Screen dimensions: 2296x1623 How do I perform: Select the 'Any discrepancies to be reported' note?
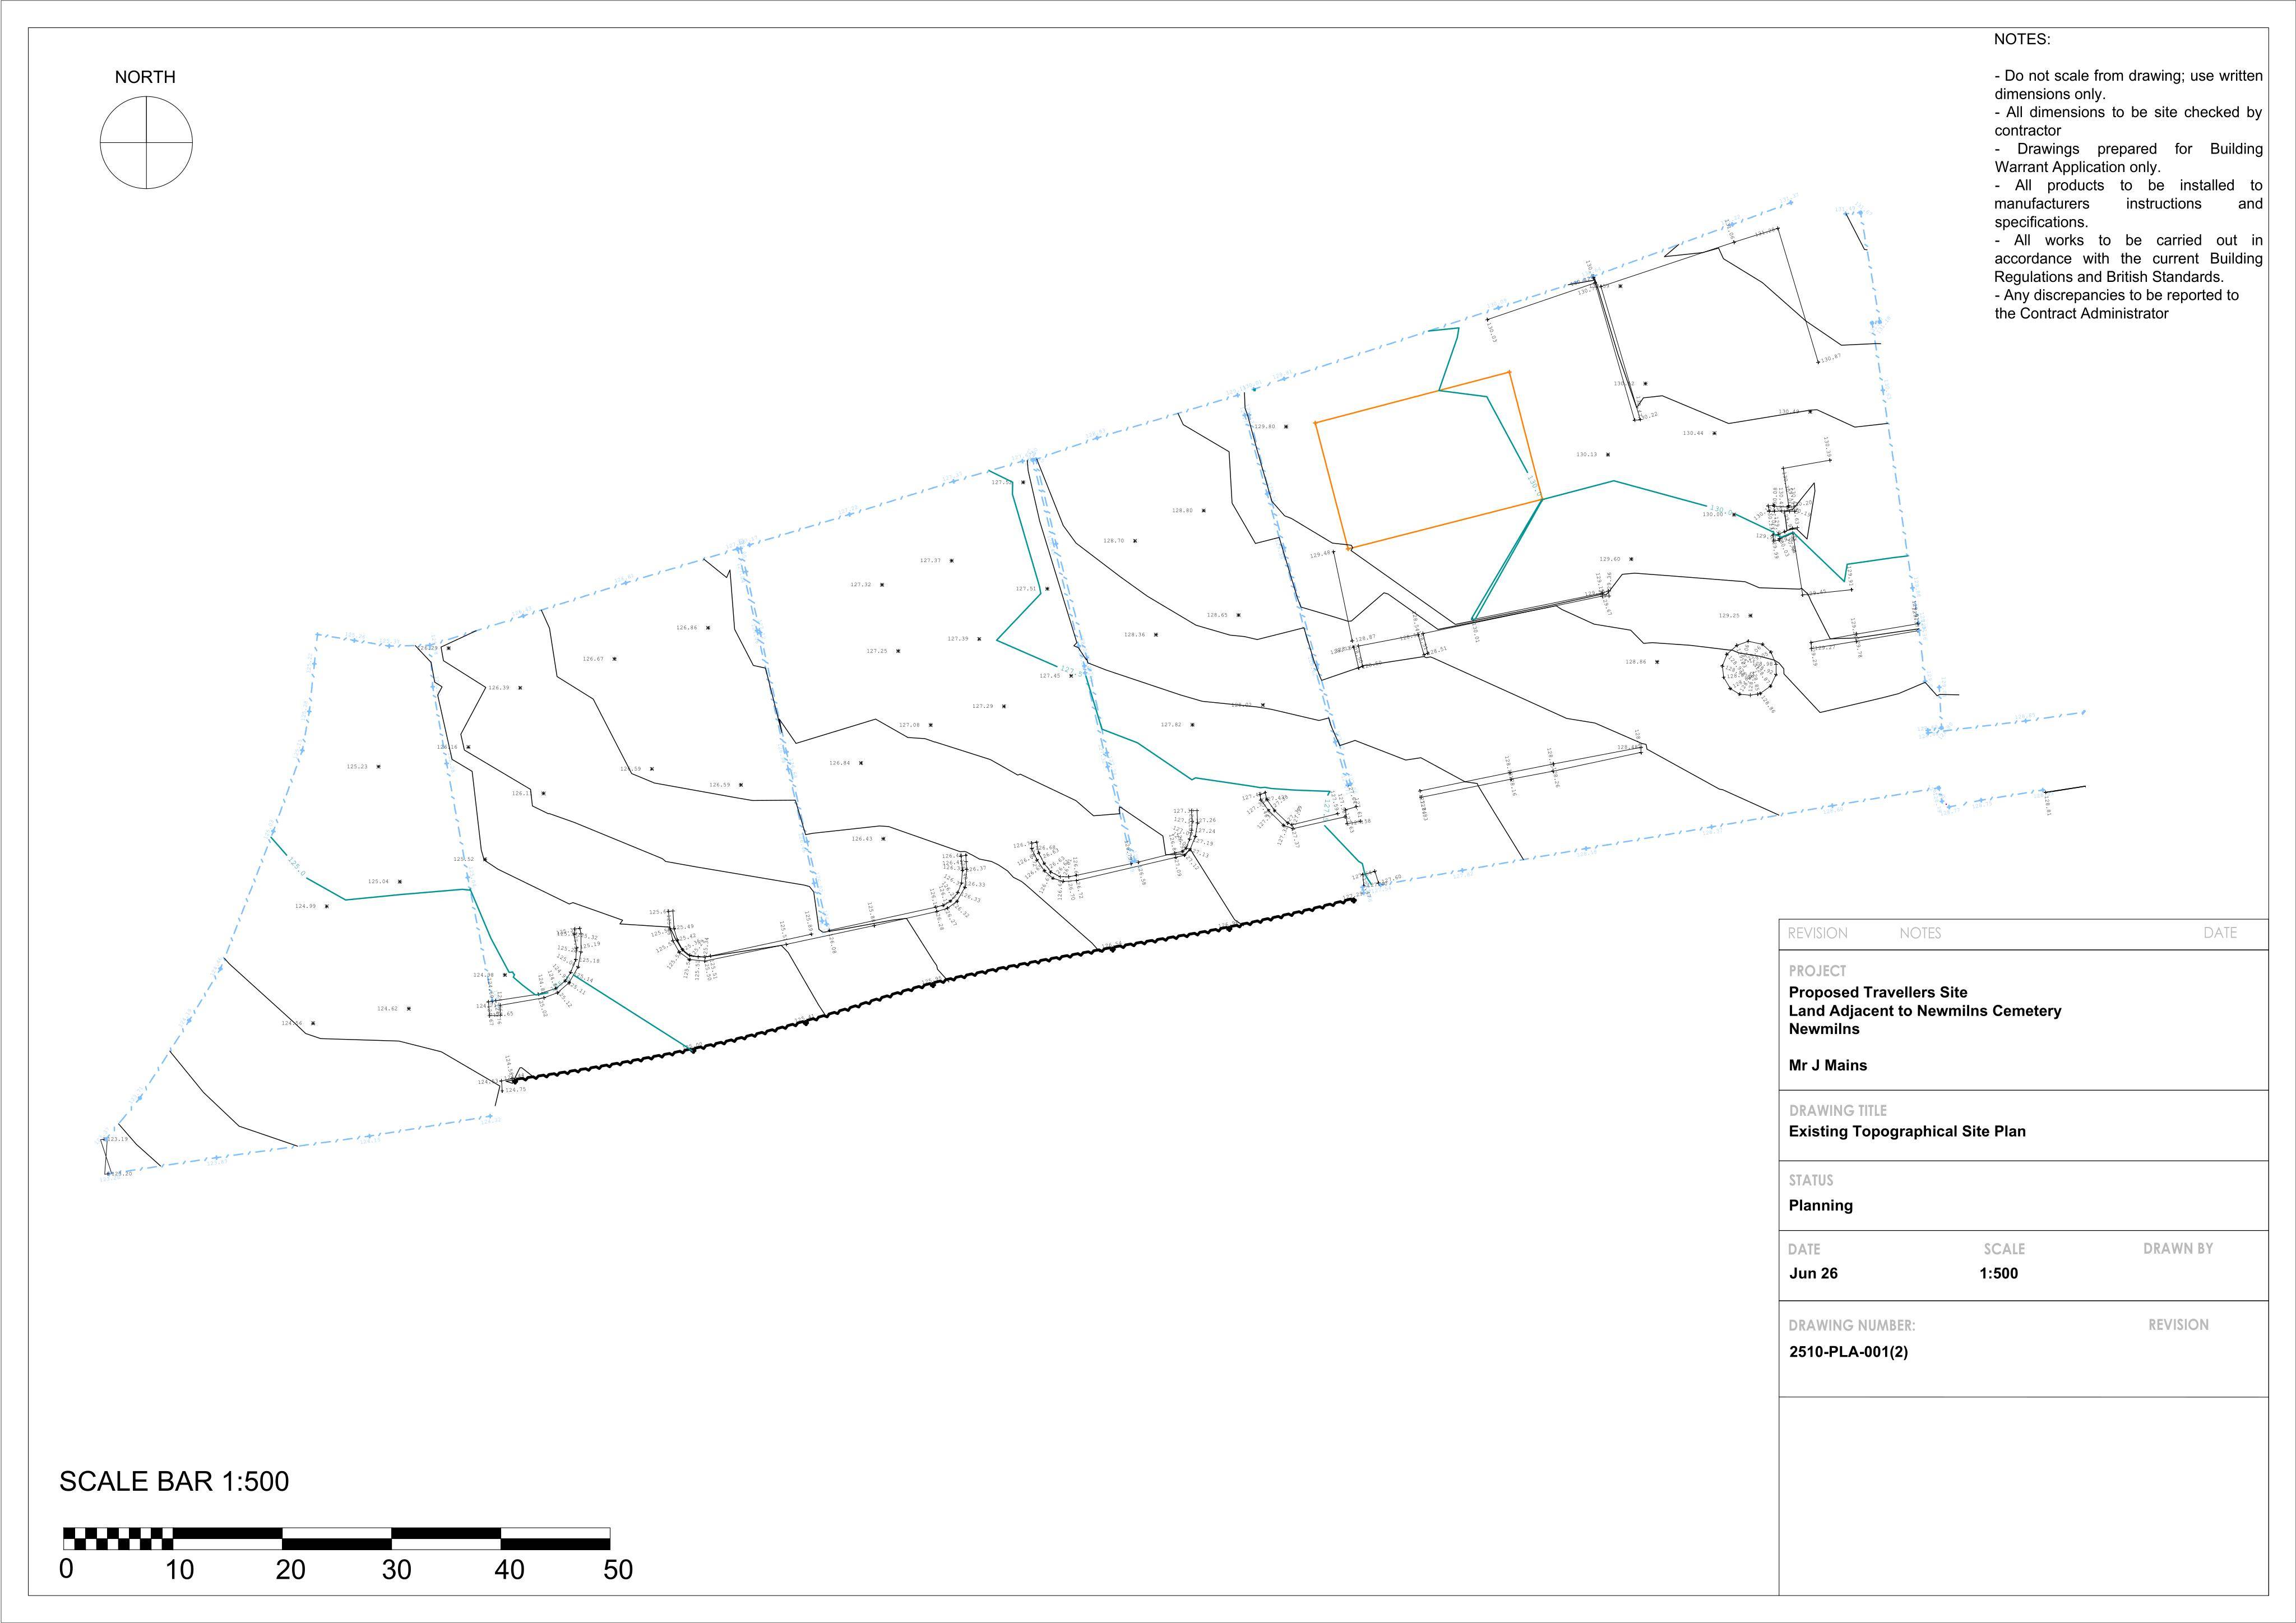coord(2116,304)
